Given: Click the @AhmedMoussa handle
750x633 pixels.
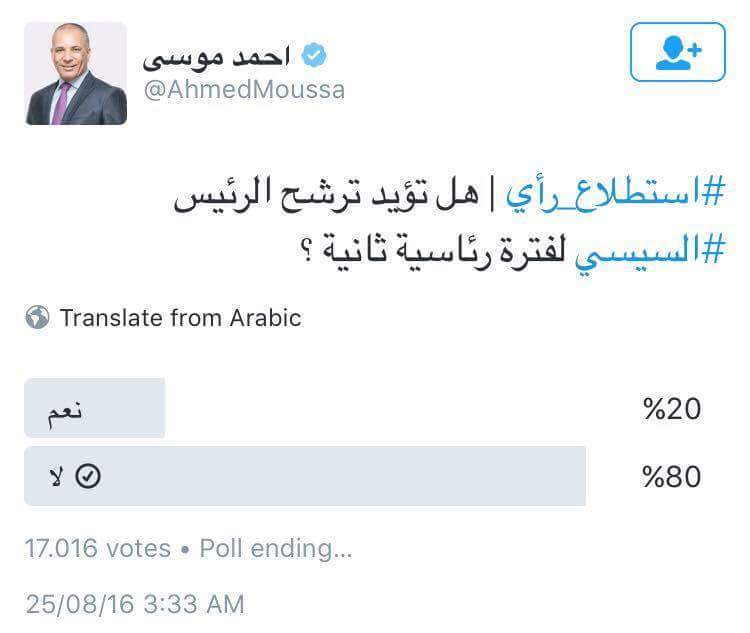Looking at the screenshot, I should [244, 90].
